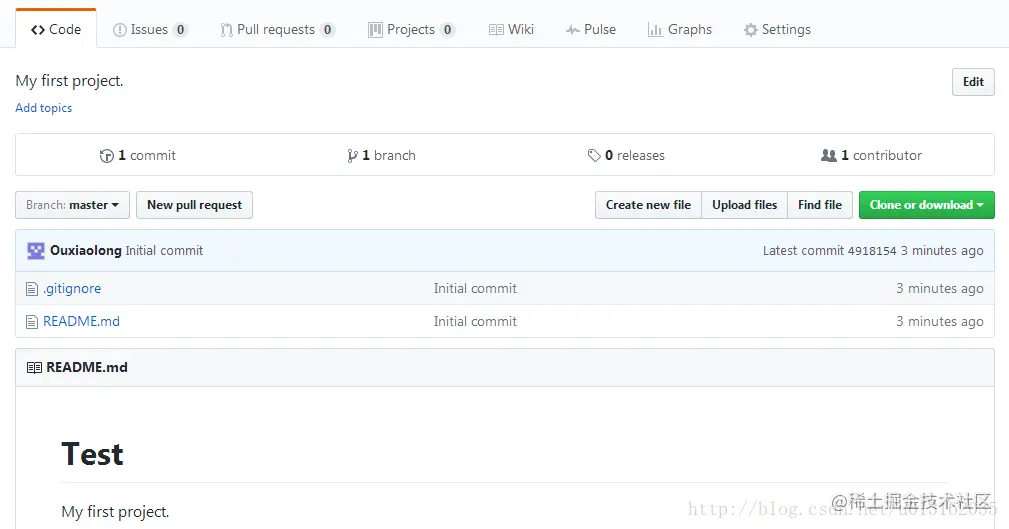Switch to the Issues tab
The image size is (1009, 529).
coord(150,30)
